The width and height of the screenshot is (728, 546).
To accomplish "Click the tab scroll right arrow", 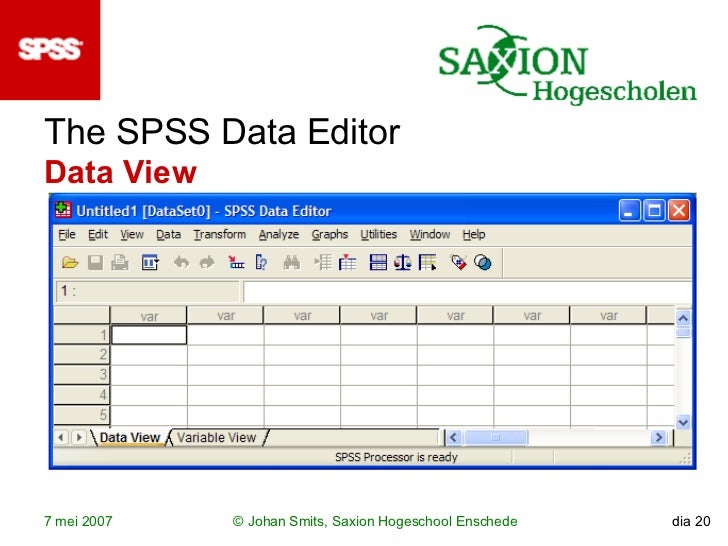I will click(x=79, y=437).
